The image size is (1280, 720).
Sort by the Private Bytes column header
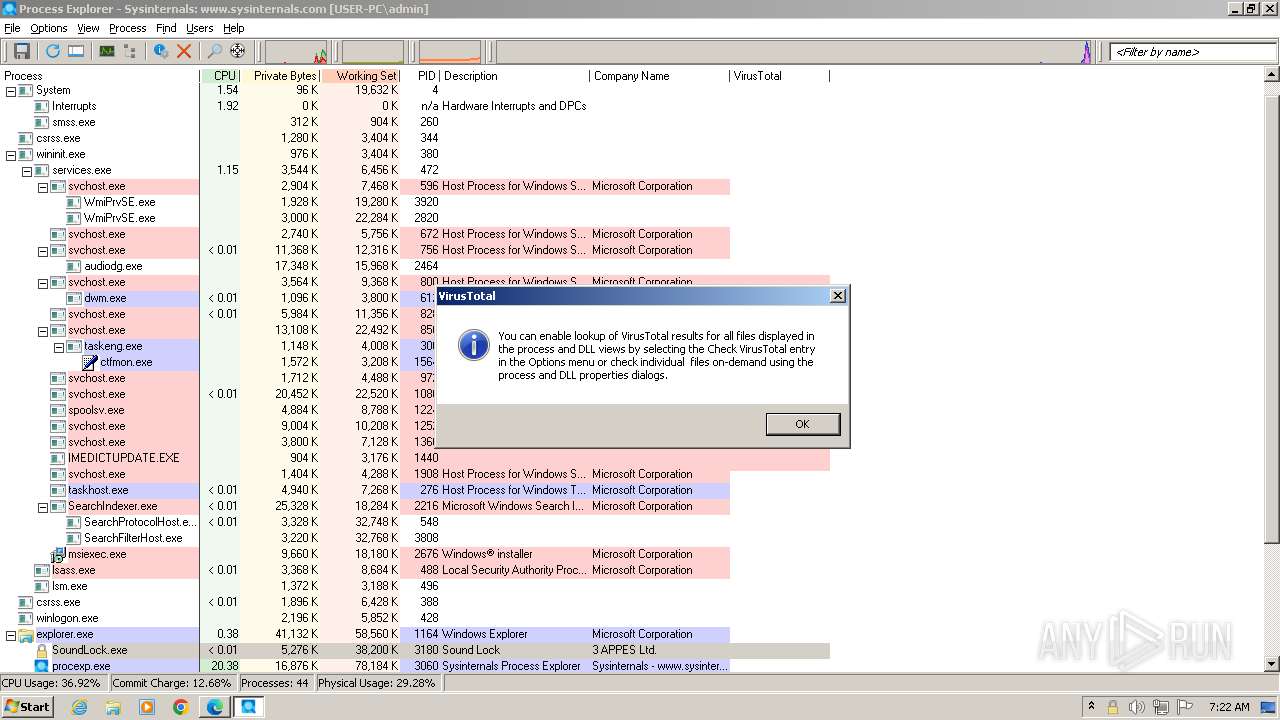pos(281,76)
